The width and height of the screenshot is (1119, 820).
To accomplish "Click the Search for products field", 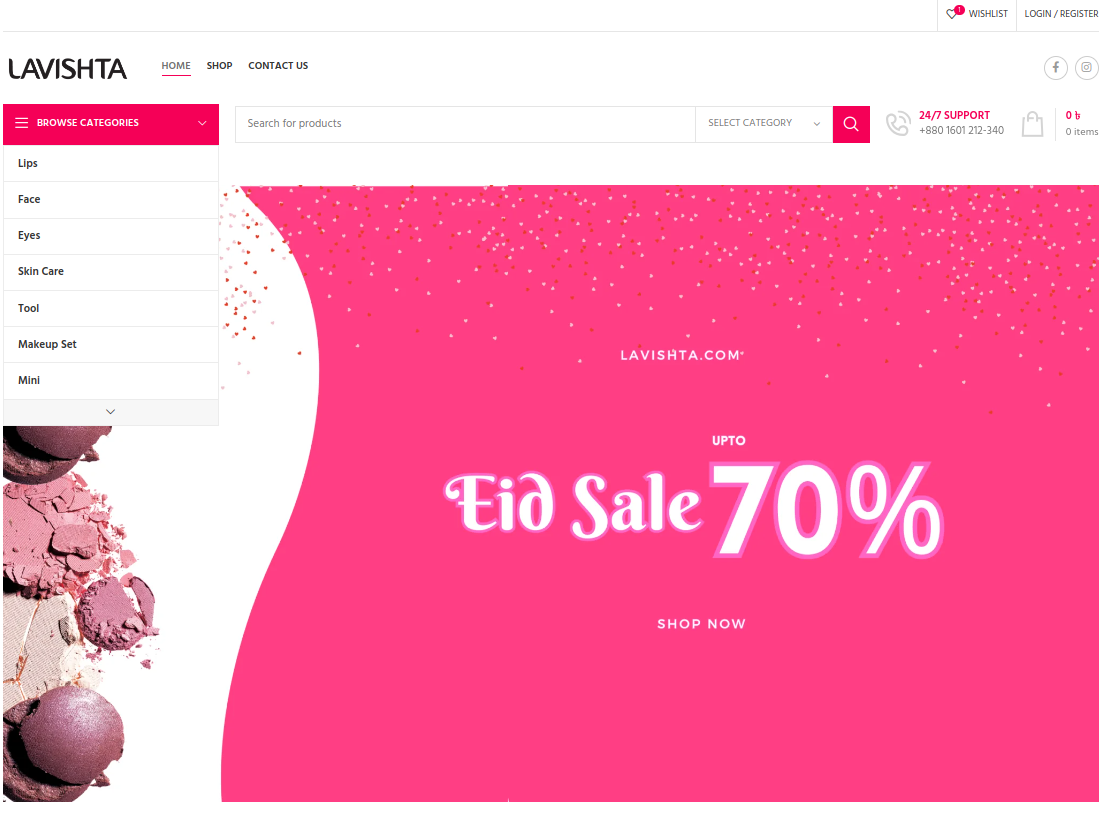I will pos(465,124).
